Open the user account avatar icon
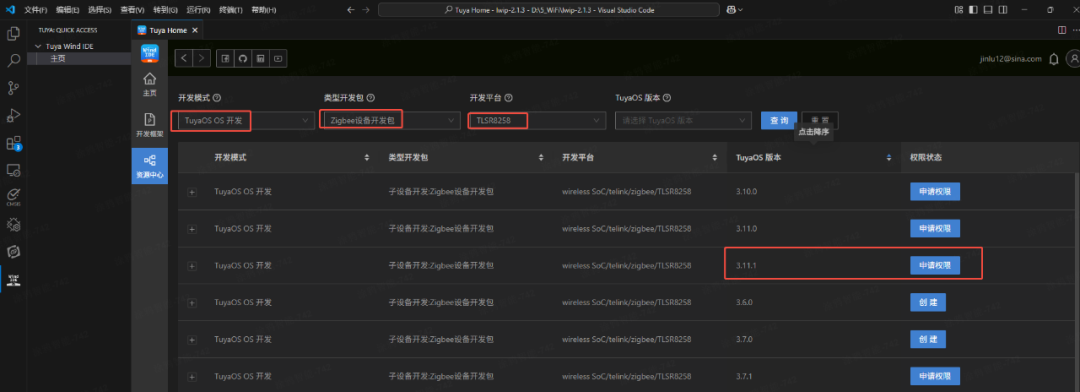This screenshot has height=392, width=1080. (x=1073, y=59)
